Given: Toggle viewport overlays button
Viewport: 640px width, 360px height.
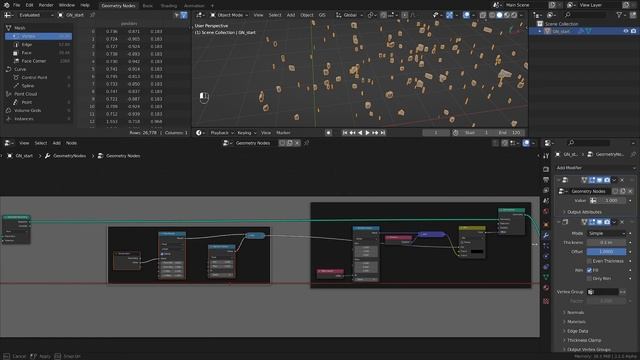Looking at the screenshot, I should coord(466,15).
